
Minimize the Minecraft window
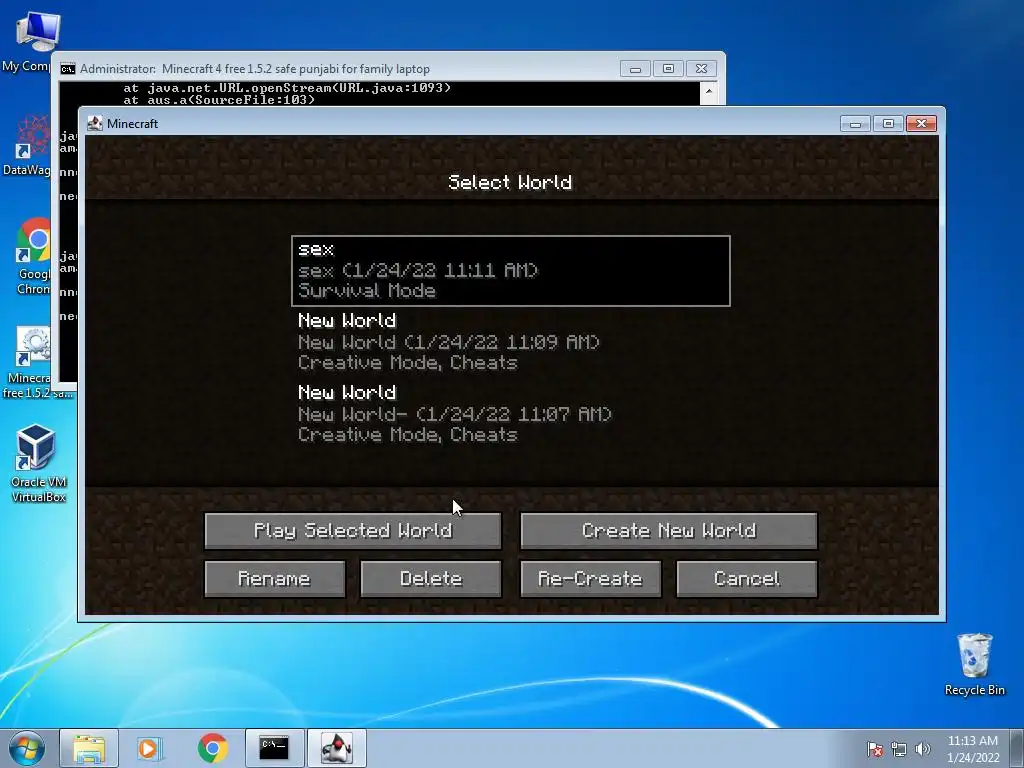(855, 123)
